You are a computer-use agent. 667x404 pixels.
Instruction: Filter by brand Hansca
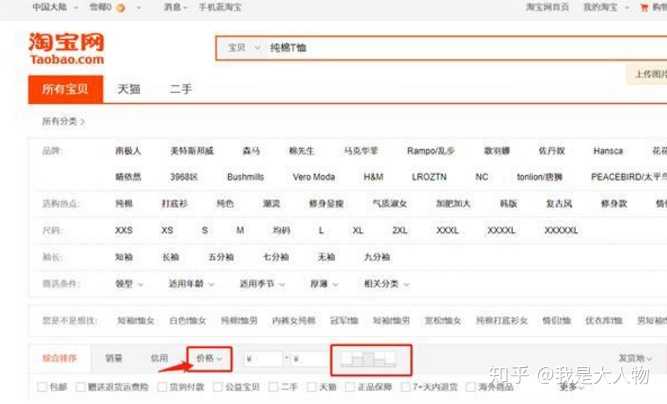pos(608,151)
